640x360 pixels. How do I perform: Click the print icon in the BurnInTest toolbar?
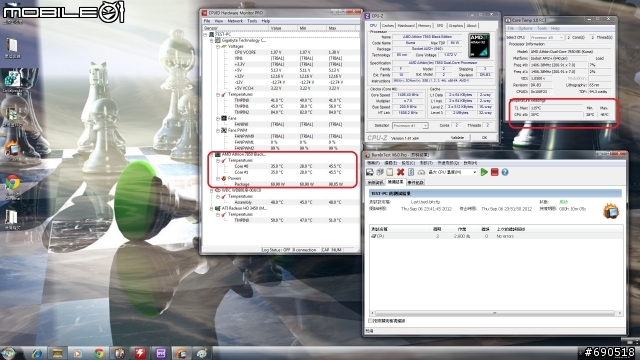[x=380, y=172]
